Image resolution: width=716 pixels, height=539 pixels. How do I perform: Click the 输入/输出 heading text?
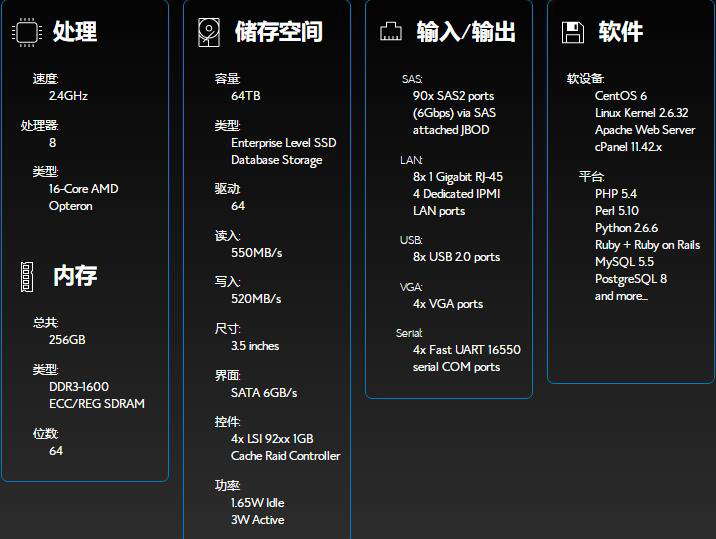(466, 32)
